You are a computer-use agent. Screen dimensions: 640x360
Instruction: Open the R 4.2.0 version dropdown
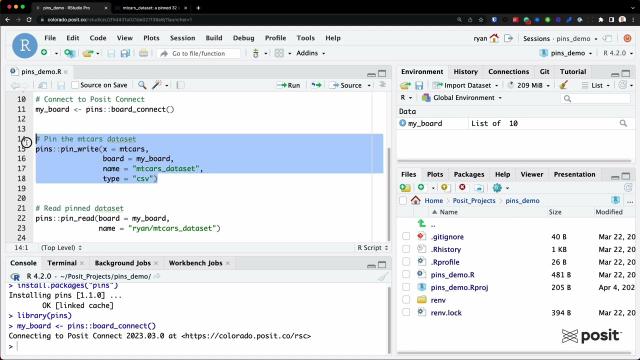(618, 53)
